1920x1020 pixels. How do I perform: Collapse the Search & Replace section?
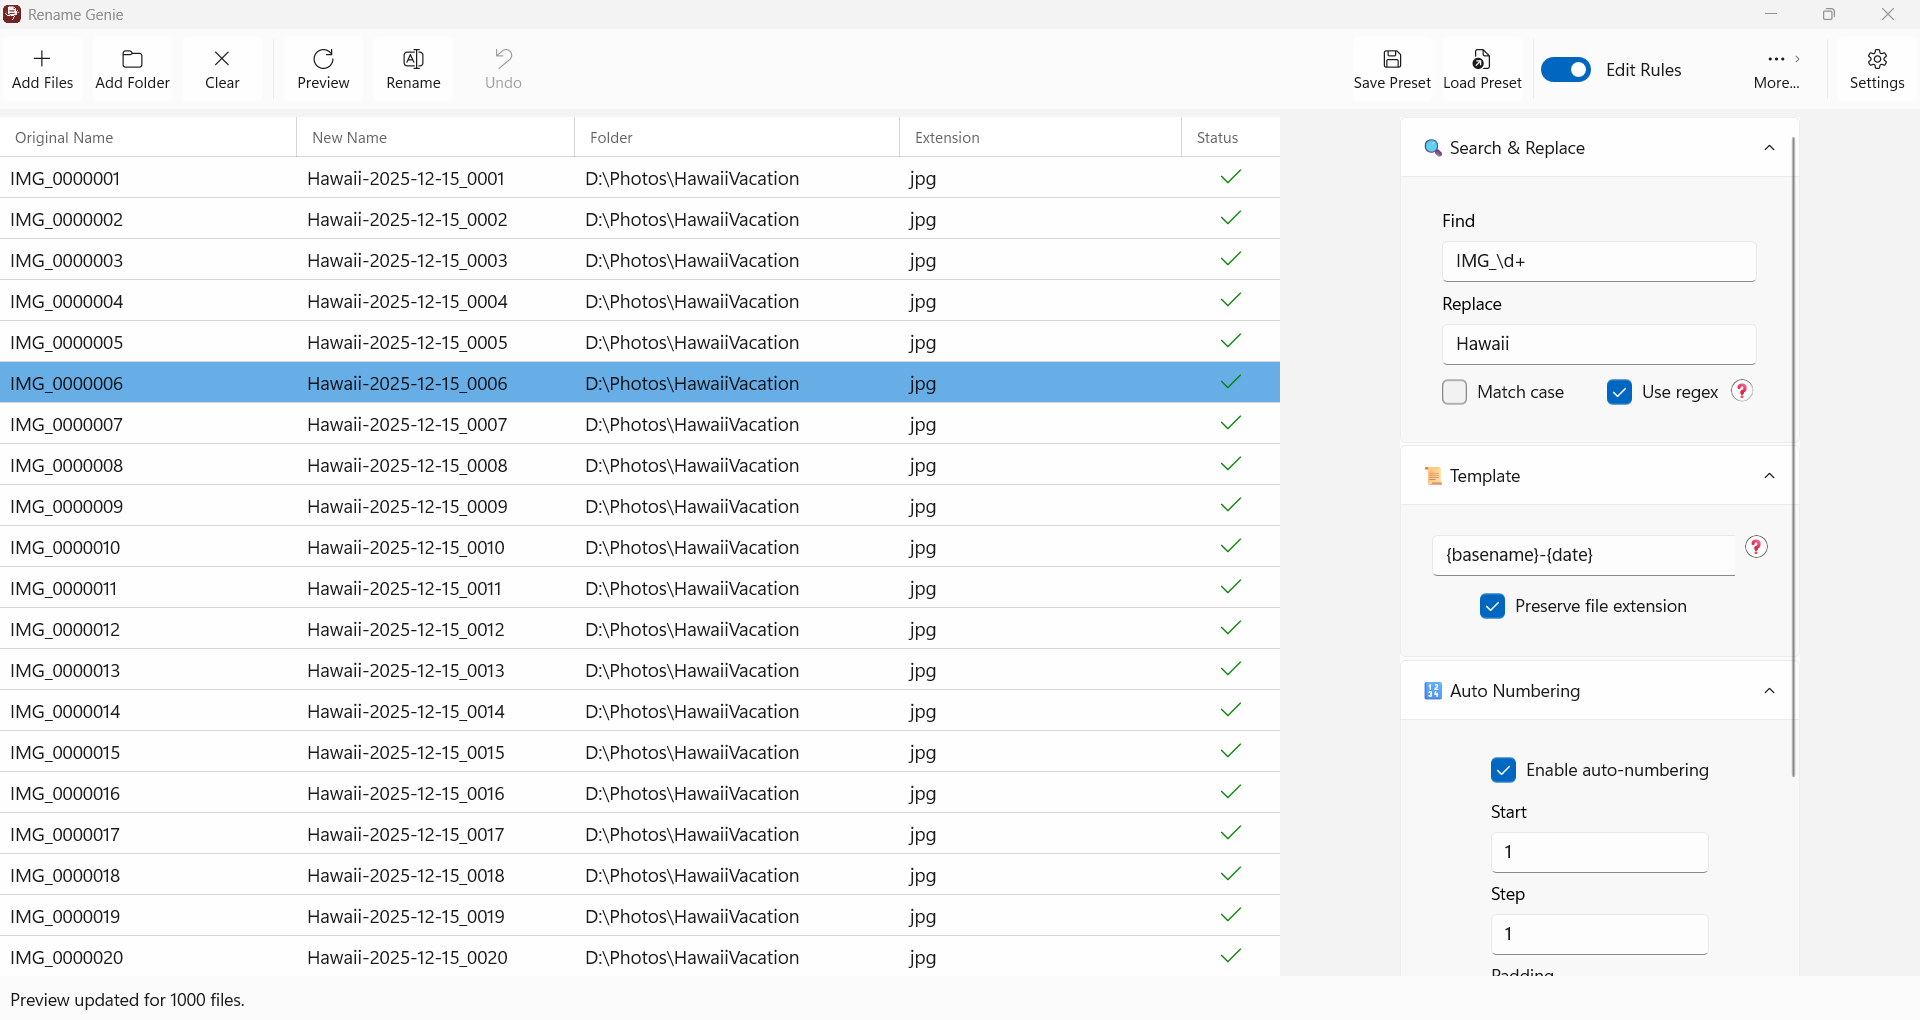click(1769, 148)
